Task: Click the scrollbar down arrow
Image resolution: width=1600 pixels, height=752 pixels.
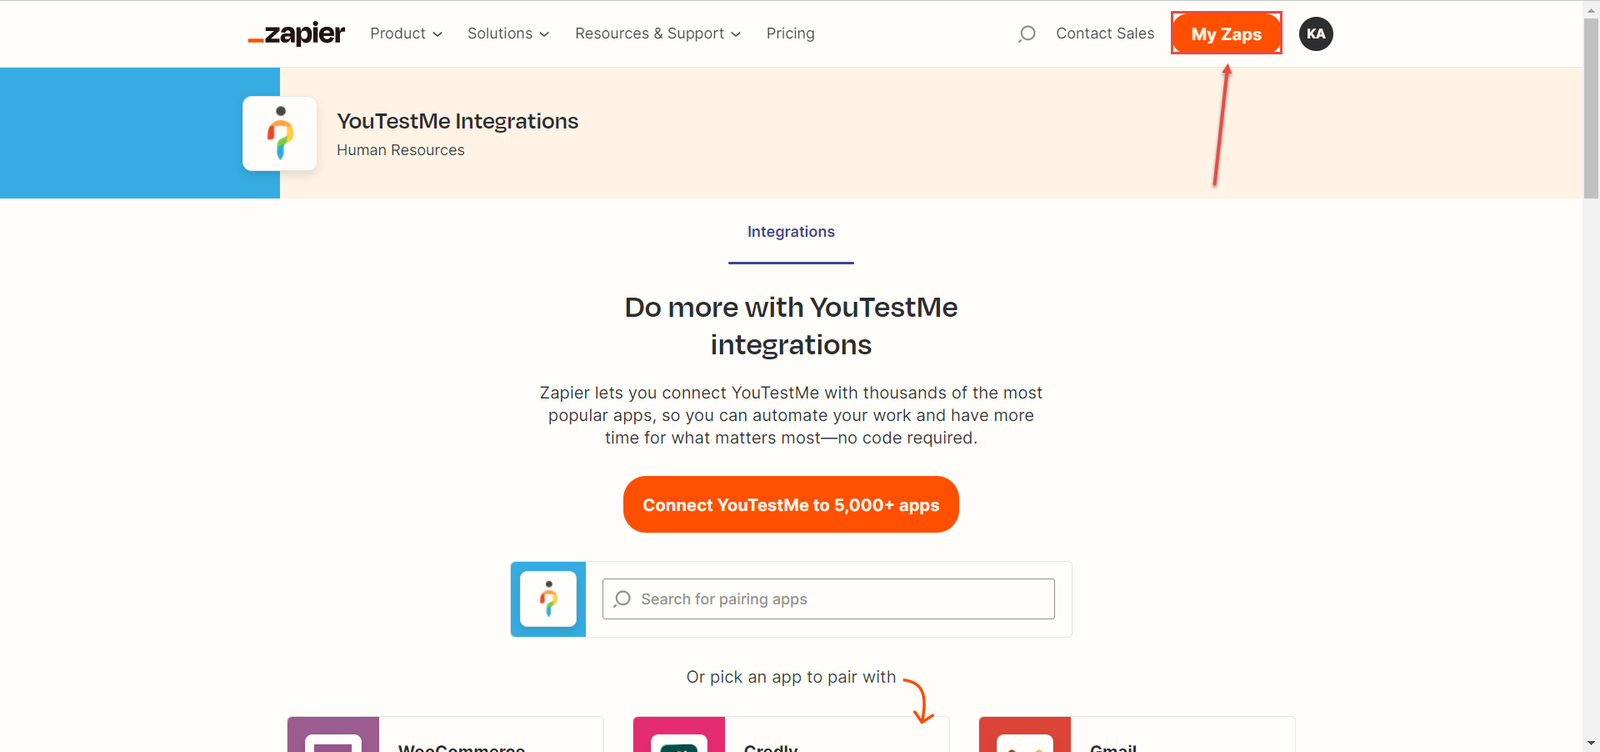Action: click(1591, 744)
